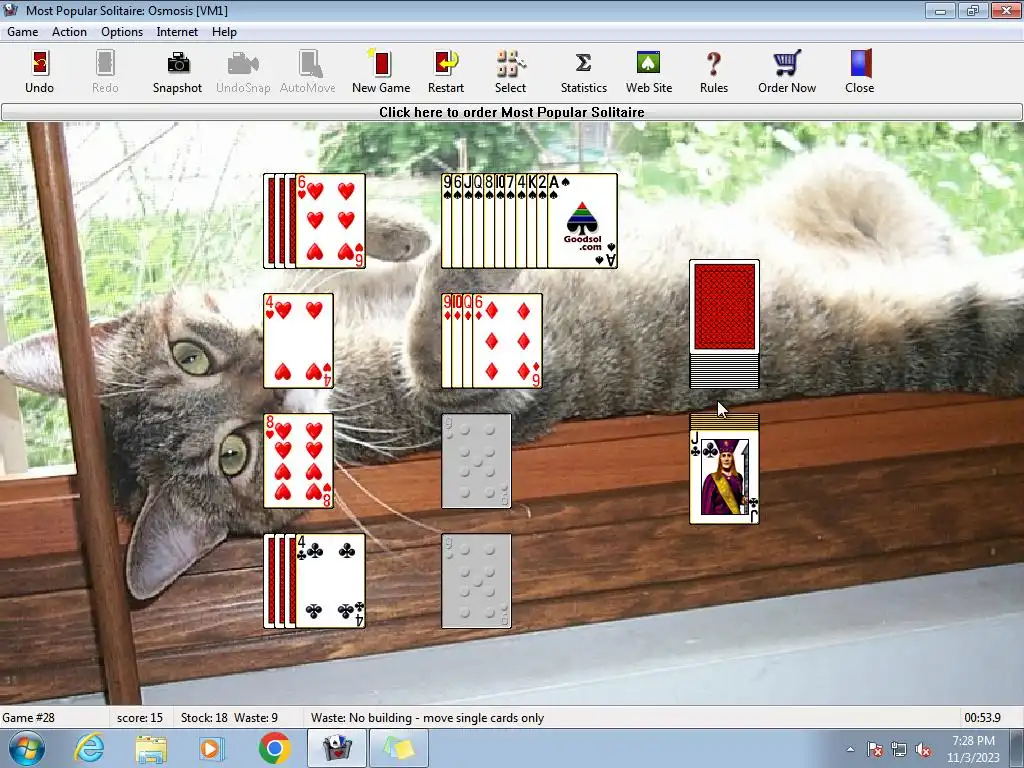Screen dimensions: 1024x768
Task: Open the Help menu
Action: pyautogui.click(x=224, y=32)
